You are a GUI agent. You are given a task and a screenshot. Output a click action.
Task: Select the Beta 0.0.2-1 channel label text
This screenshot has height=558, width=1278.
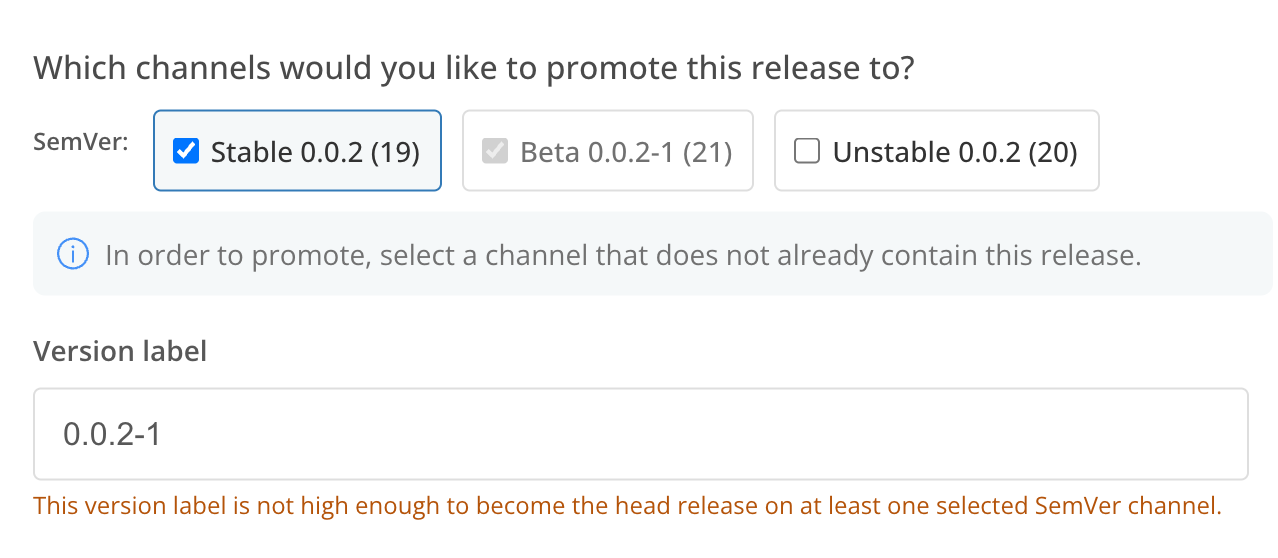(x=596, y=152)
